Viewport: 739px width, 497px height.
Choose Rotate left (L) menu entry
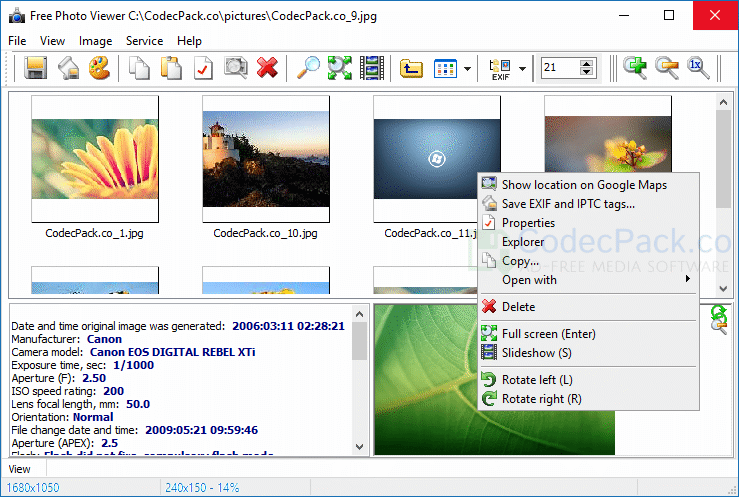[588, 380]
